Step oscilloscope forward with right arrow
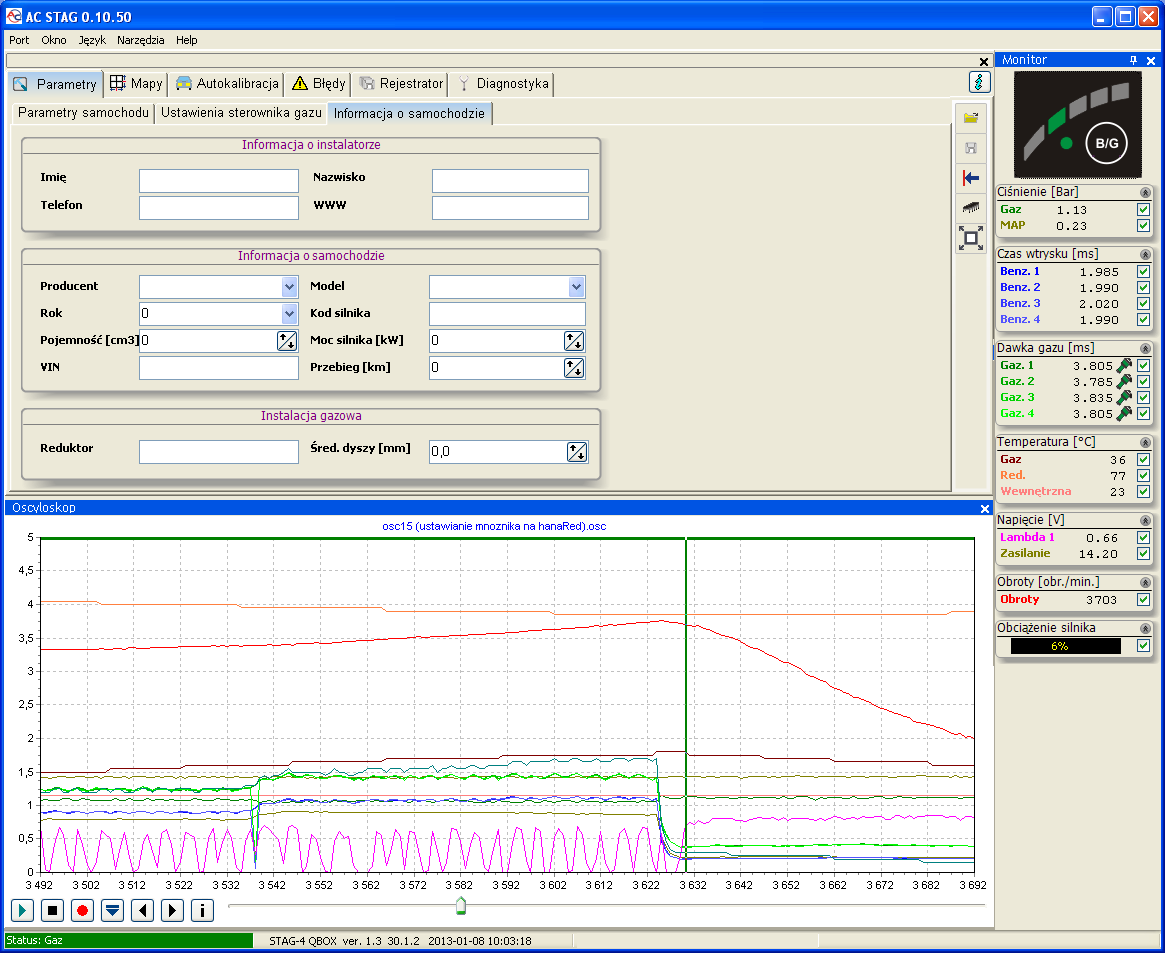This screenshot has width=1165, height=953. point(172,910)
